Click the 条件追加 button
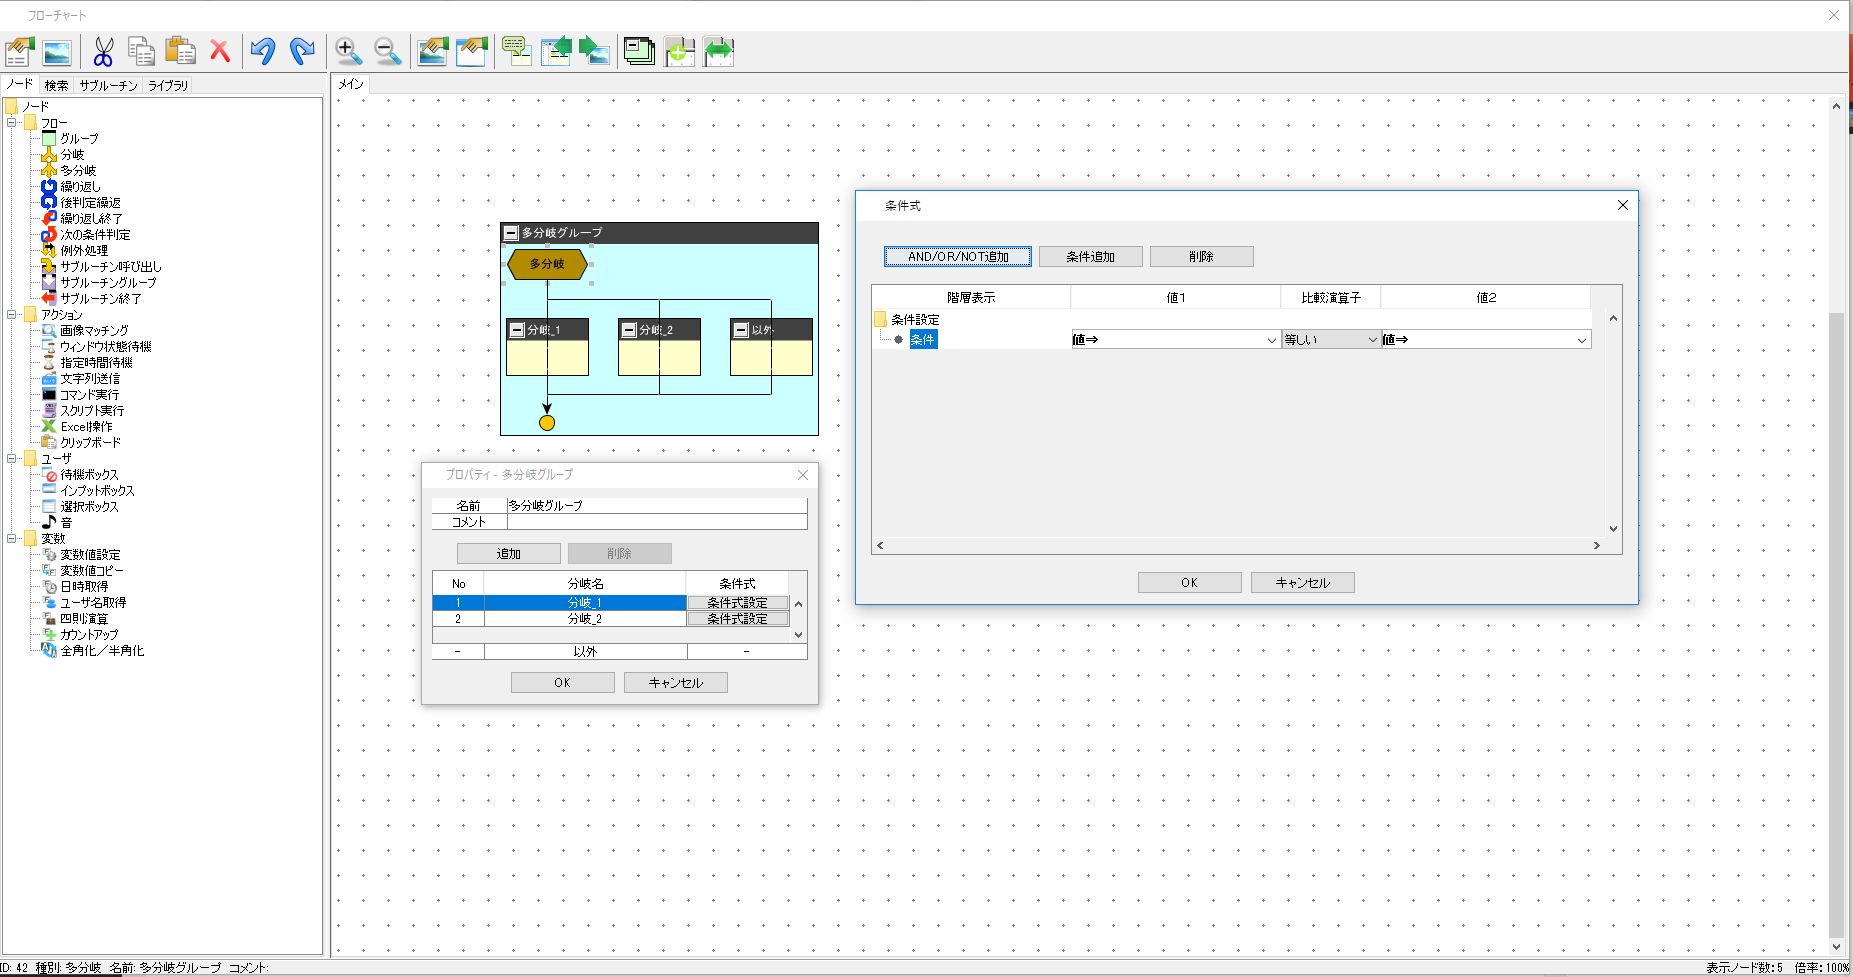The height and width of the screenshot is (977, 1853). 1091,257
